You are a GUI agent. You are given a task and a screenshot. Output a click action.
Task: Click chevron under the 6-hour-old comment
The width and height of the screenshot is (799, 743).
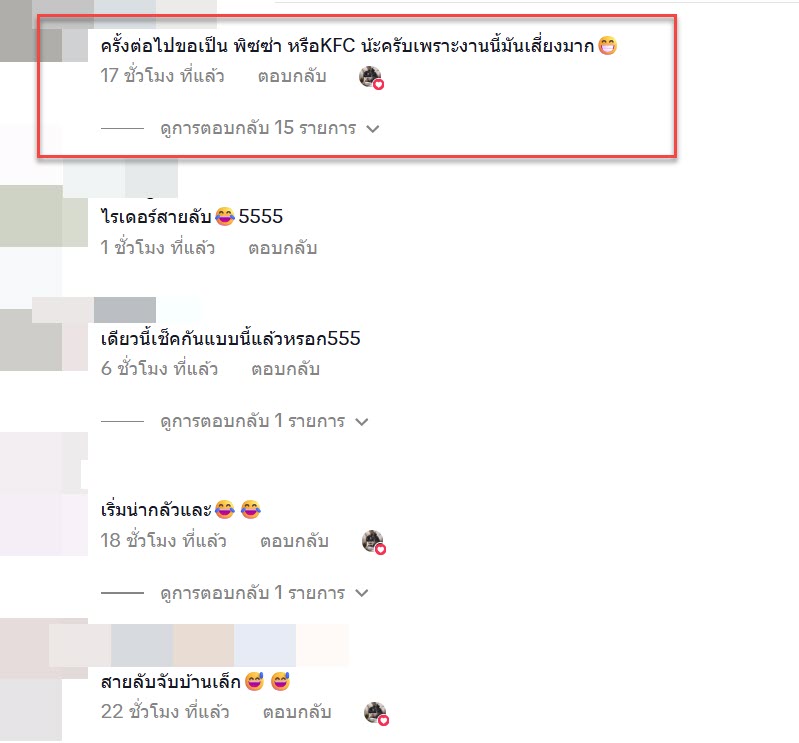pyautogui.click(x=361, y=422)
